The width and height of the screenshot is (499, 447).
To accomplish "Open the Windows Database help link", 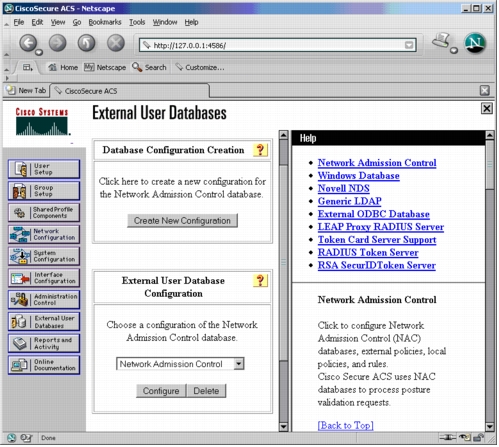I will [x=359, y=176].
